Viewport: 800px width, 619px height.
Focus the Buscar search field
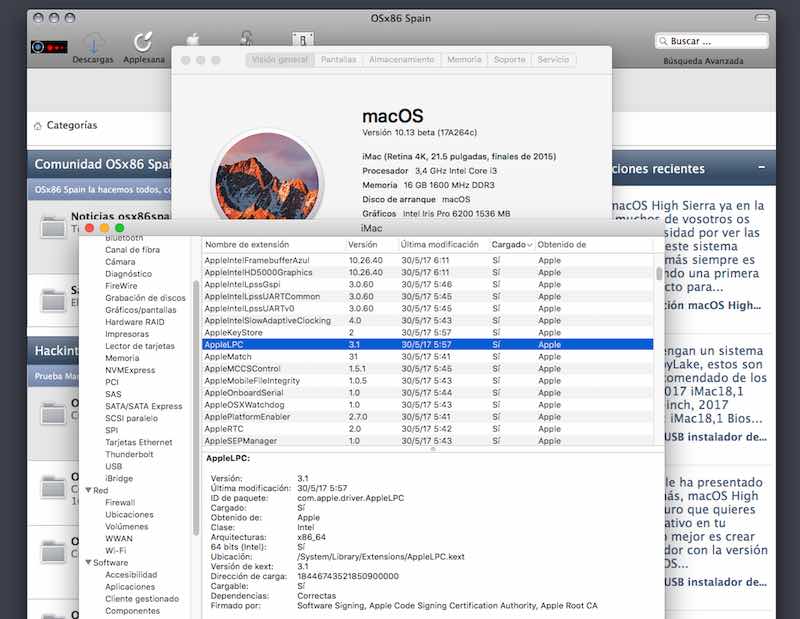click(712, 41)
